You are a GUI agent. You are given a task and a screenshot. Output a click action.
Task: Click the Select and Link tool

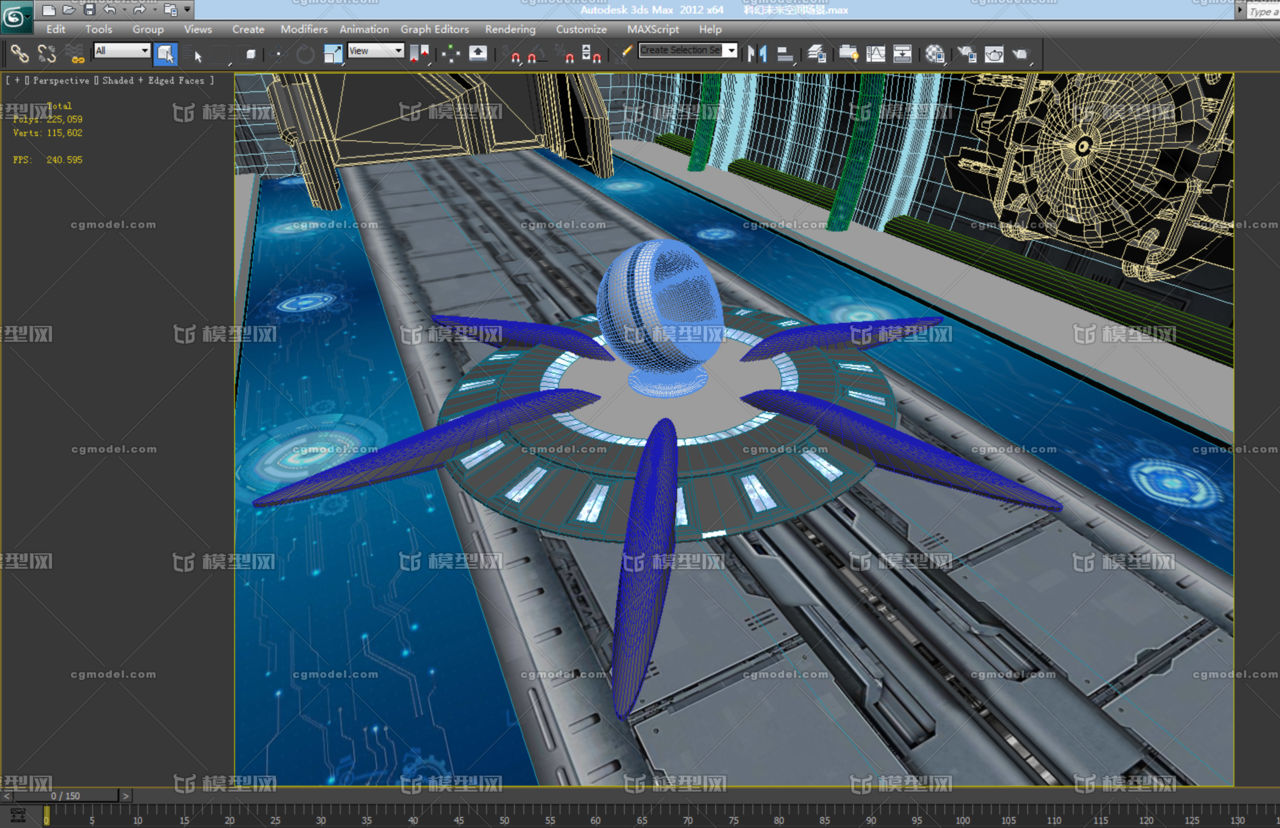[x=20, y=54]
